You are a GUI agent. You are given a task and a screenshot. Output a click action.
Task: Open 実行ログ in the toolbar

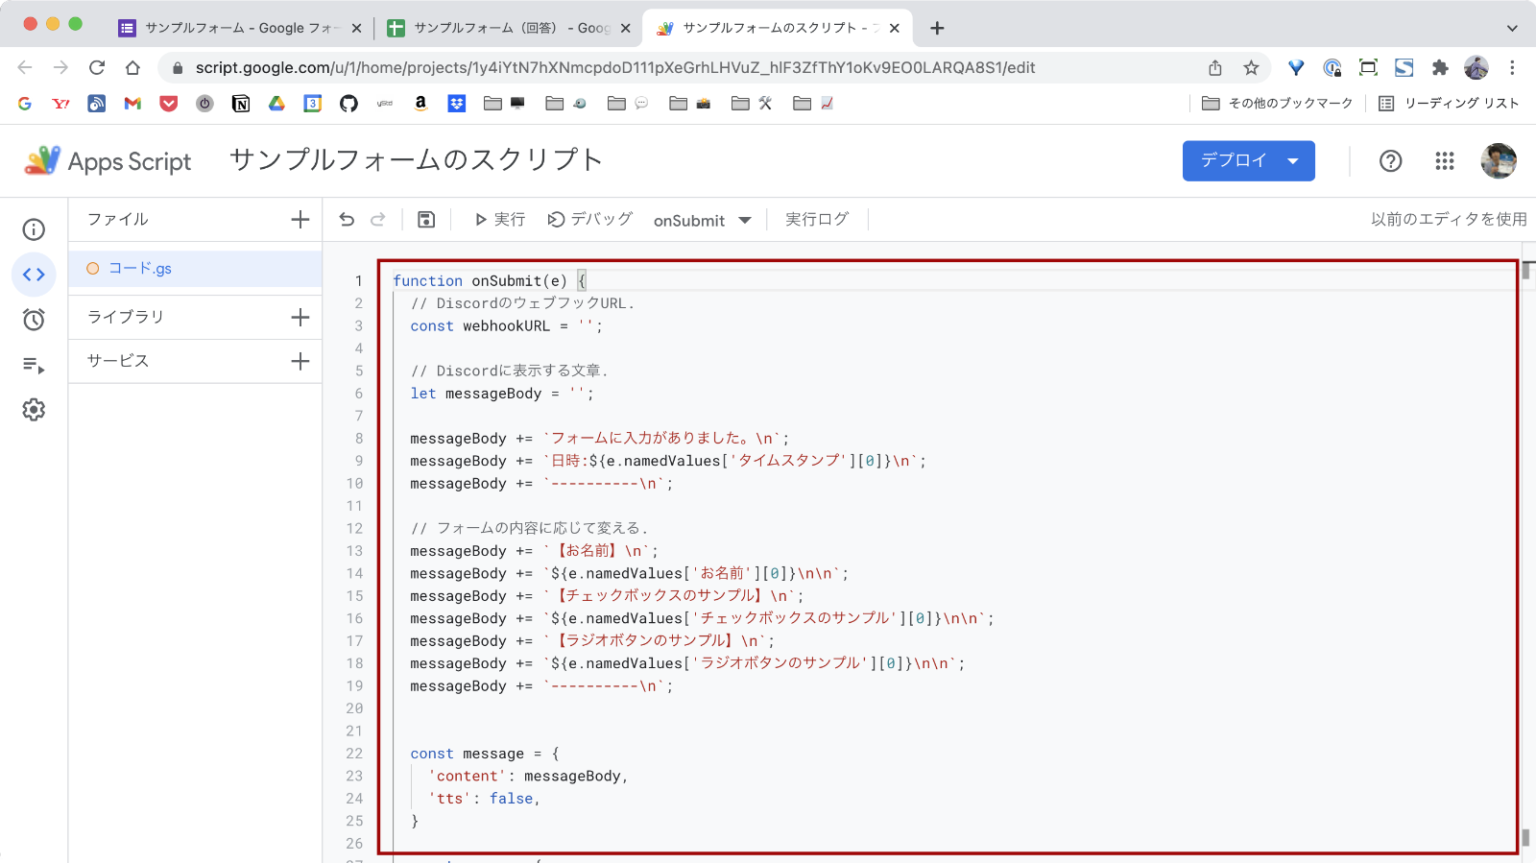click(x=816, y=219)
